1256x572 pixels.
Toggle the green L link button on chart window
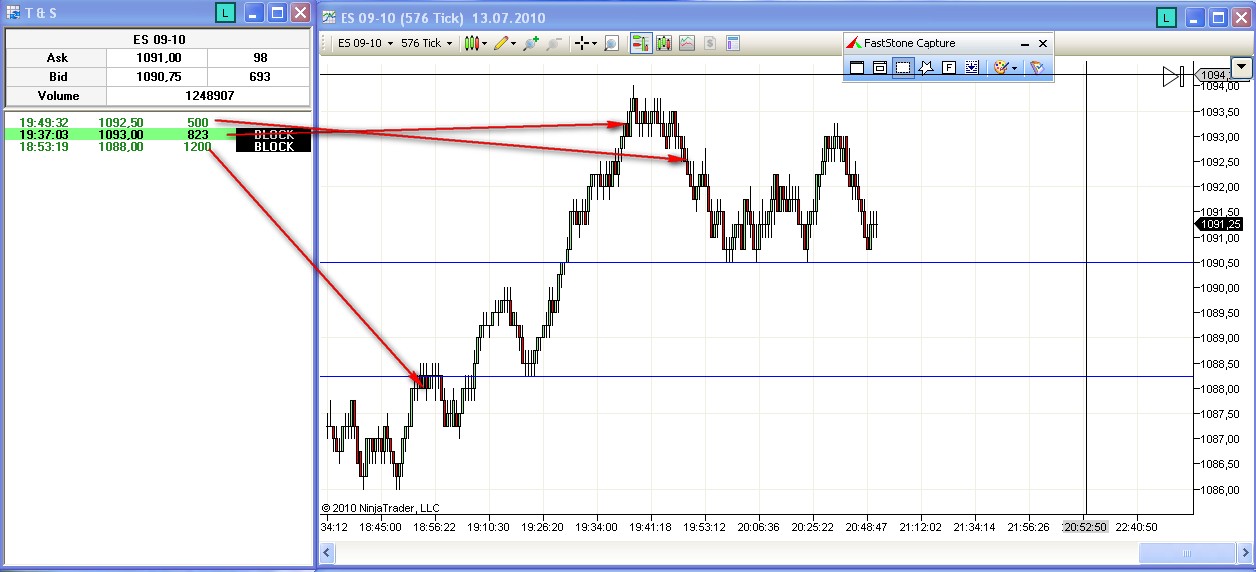click(x=1166, y=16)
